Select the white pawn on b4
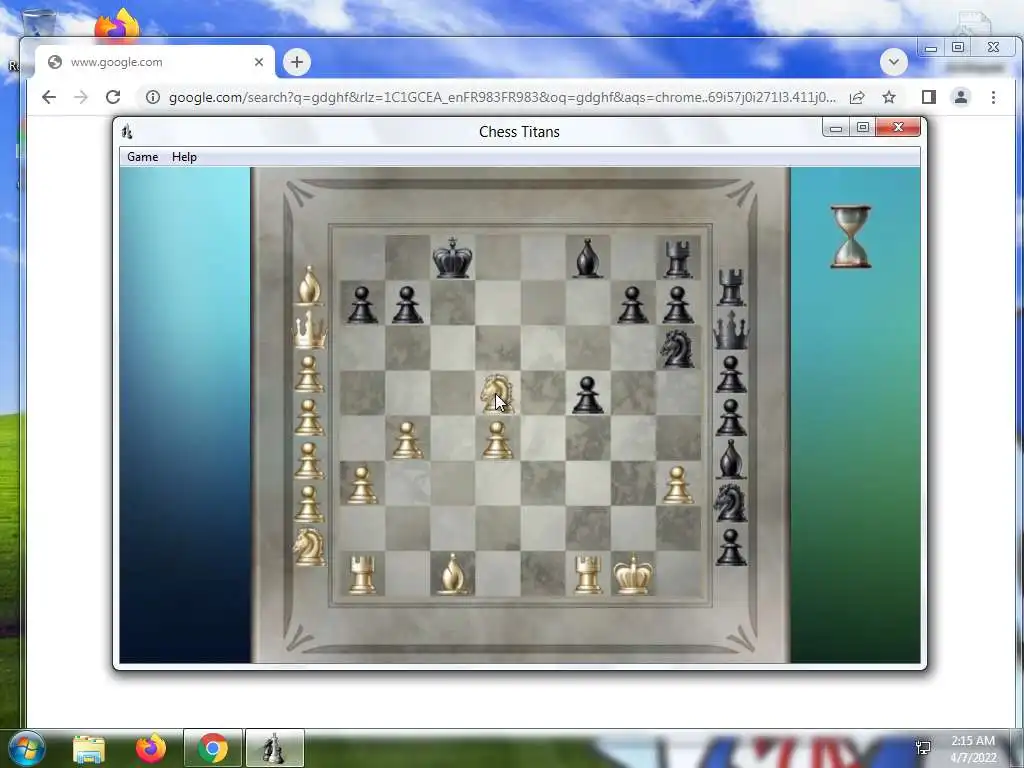Screen dimensions: 1024x768 [408, 440]
